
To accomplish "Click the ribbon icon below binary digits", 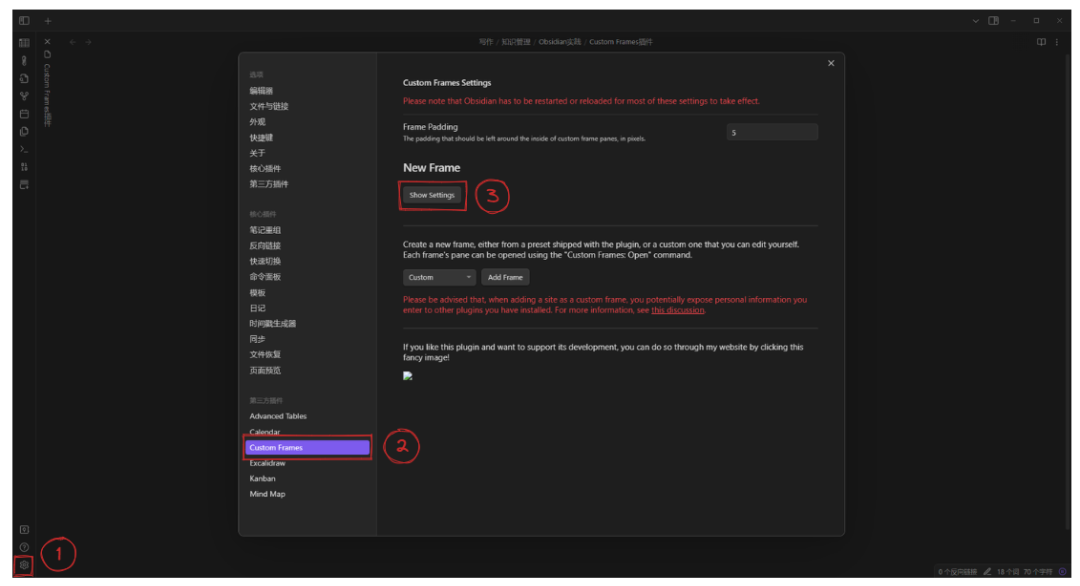I will 24,185.
